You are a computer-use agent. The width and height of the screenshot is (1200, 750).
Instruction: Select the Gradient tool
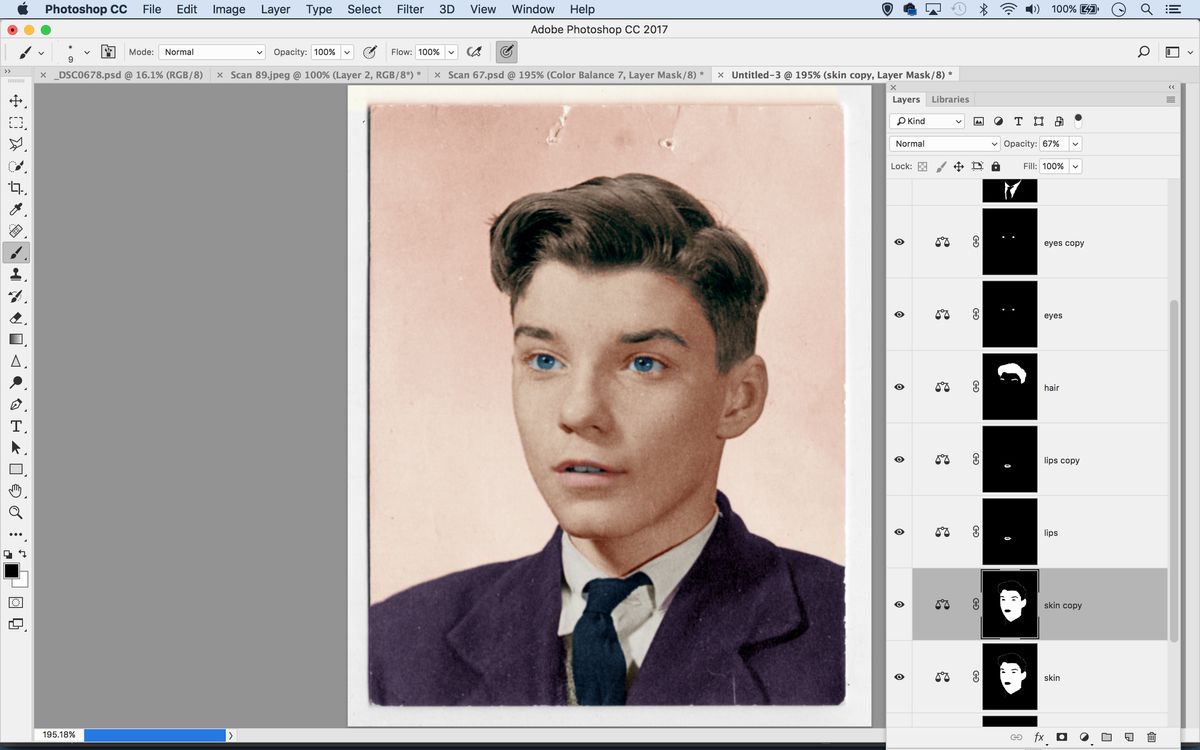point(16,339)
